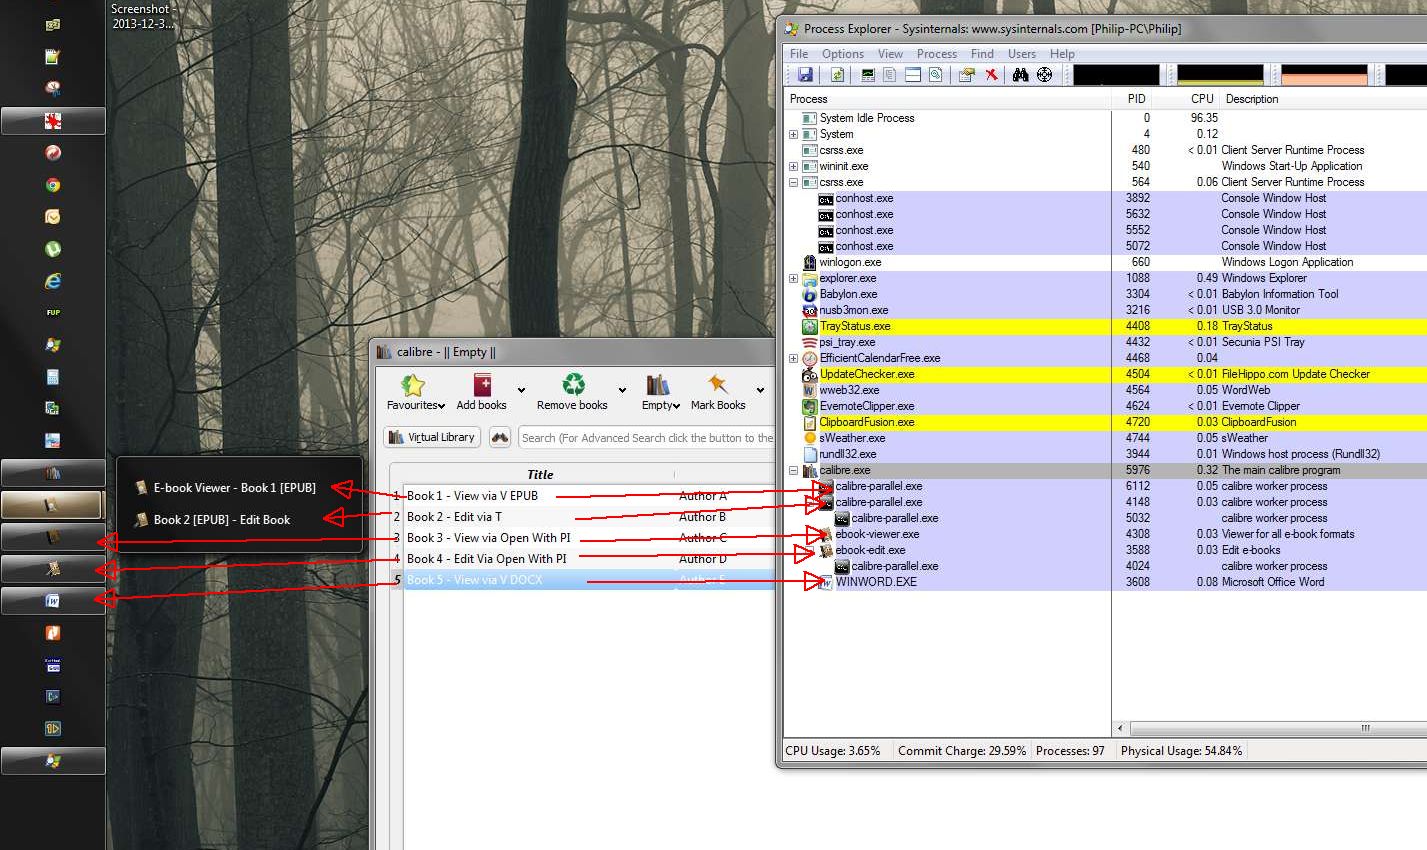Click the green uTorrent taskbar icon
The height and width of the screenshot is (850, 1427).
[53, 248]
